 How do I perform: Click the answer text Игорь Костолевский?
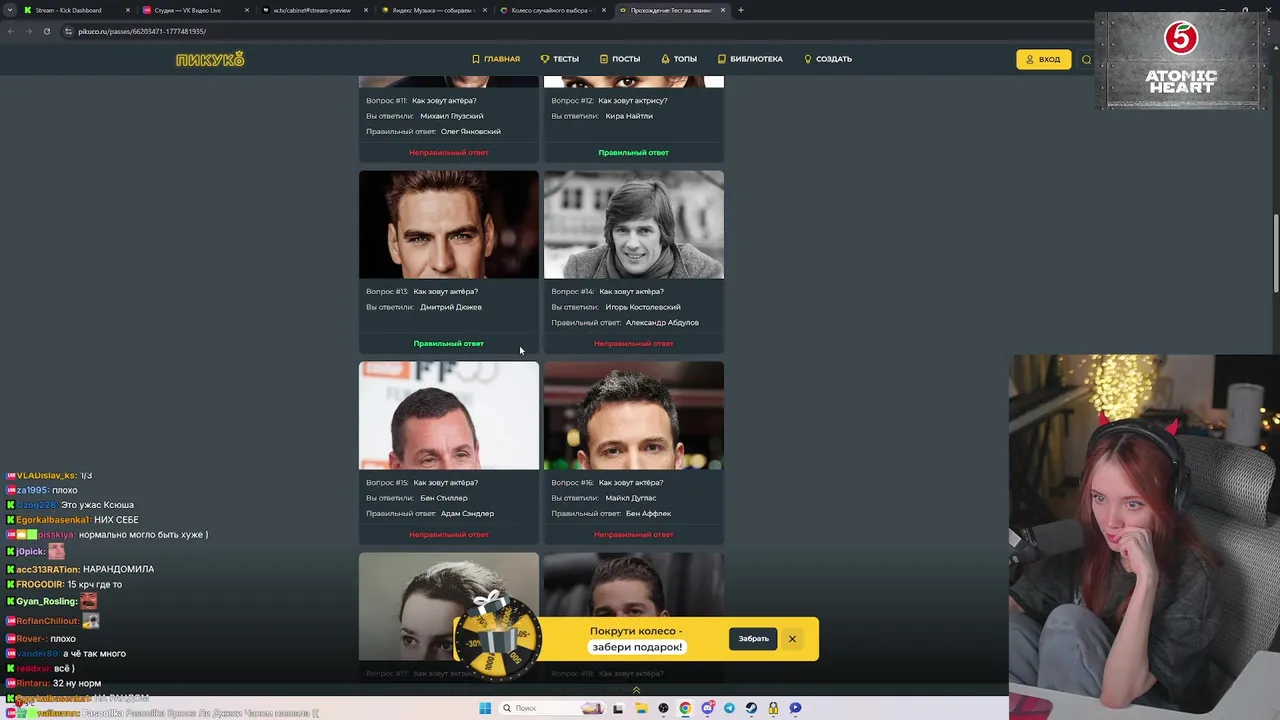(x=643, y=307)
